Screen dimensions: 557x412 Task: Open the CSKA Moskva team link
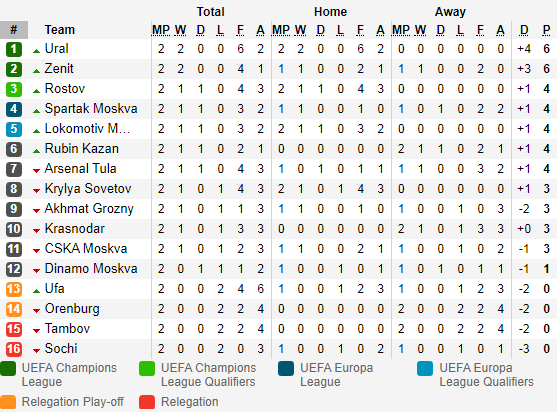point(86,249)
